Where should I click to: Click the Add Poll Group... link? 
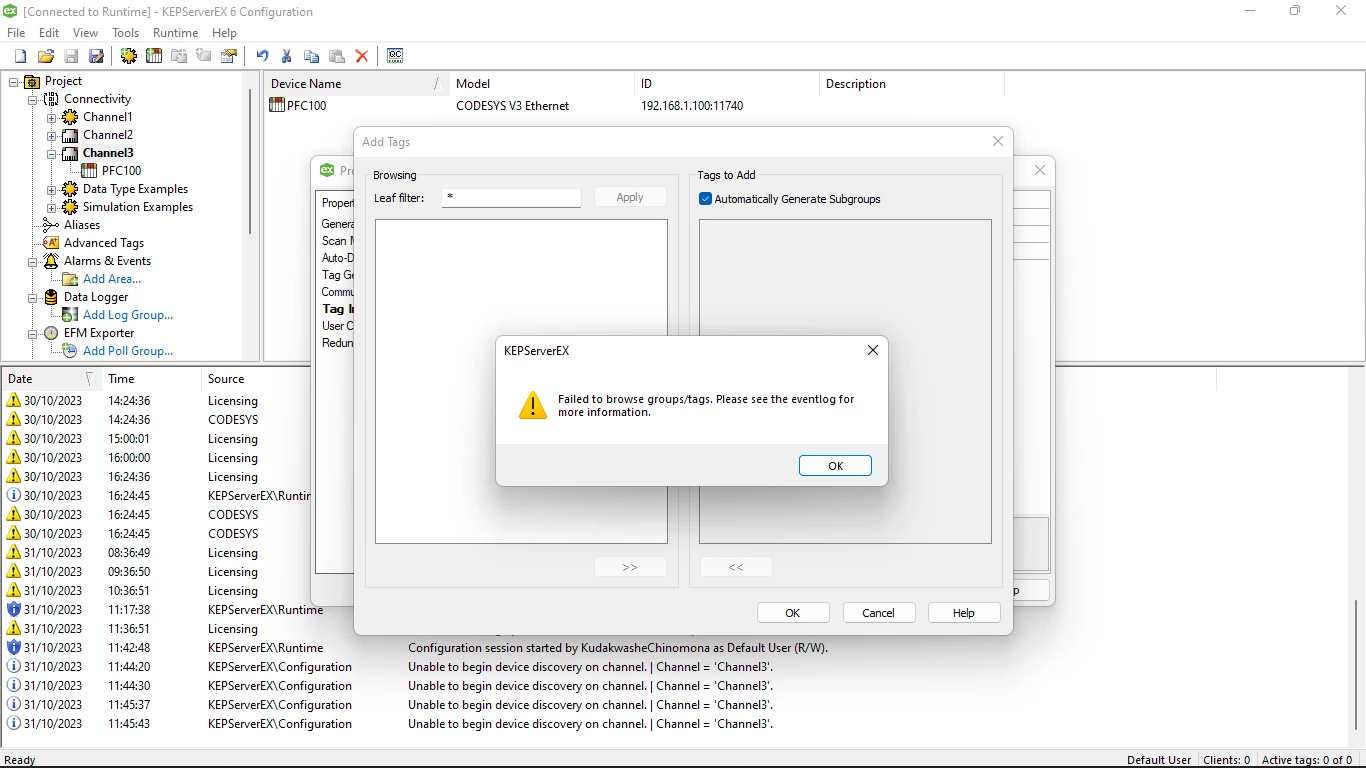(x=128, y=351)
